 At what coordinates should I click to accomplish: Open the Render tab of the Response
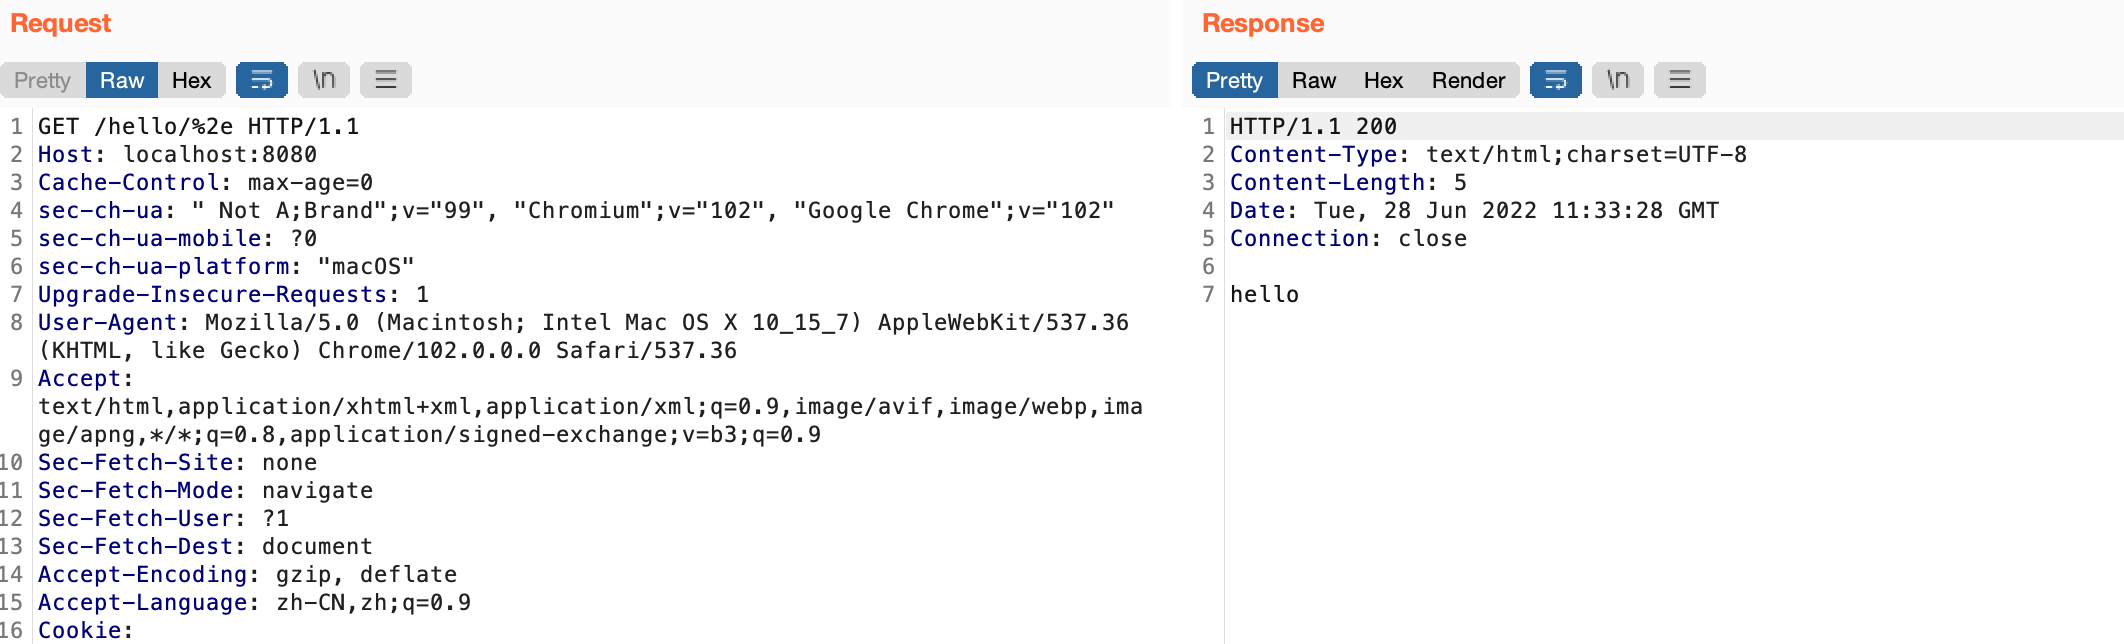point(1468,80)
